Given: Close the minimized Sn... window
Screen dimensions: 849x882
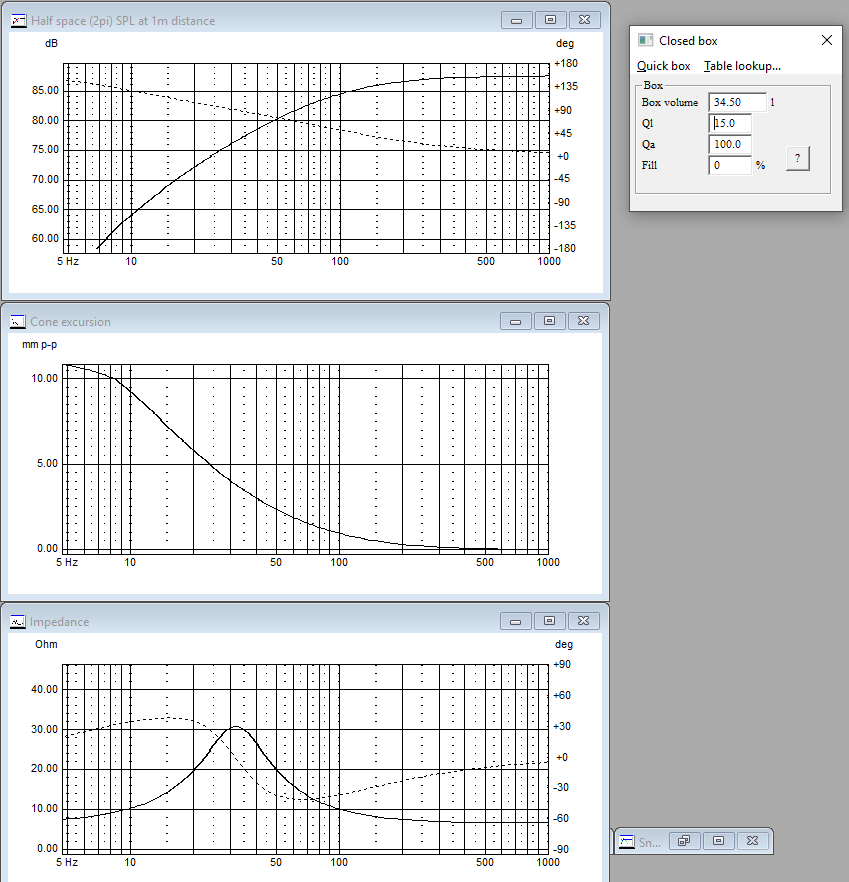Looking at the screenshot, I should click(x=752, y=841).
